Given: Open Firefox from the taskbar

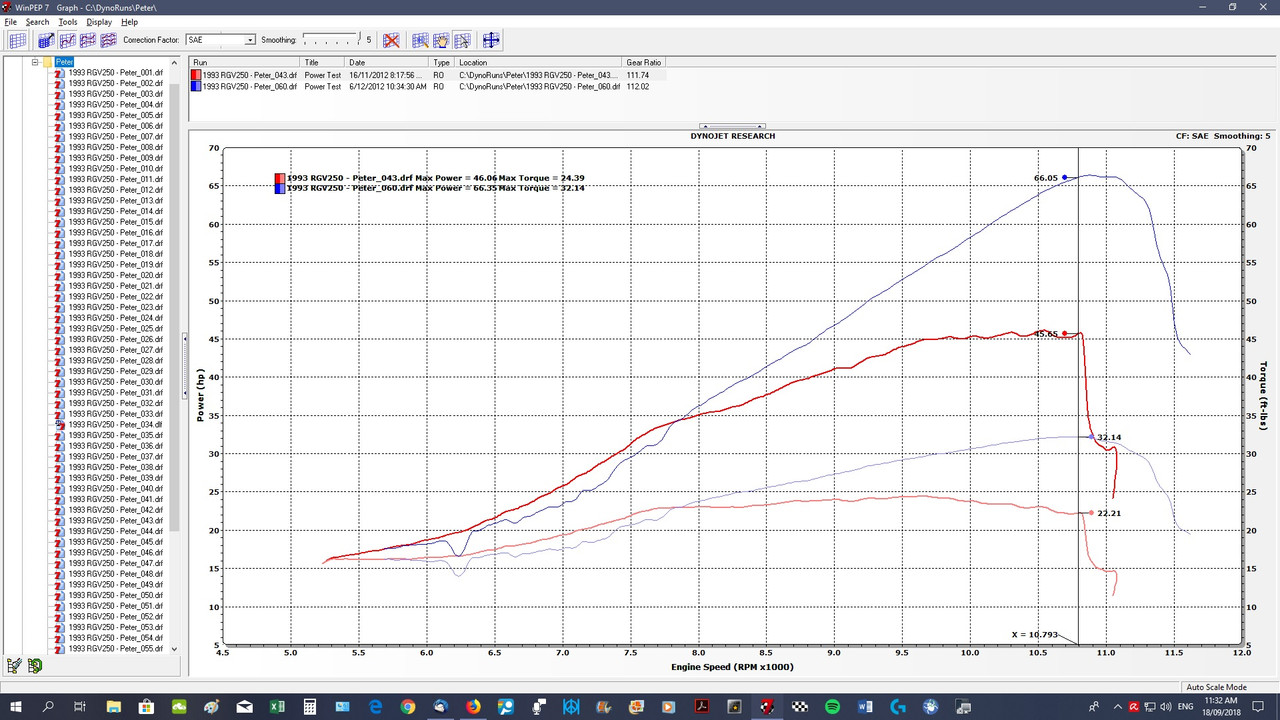Looking at the screenshot, I should [x=473, y=706].
